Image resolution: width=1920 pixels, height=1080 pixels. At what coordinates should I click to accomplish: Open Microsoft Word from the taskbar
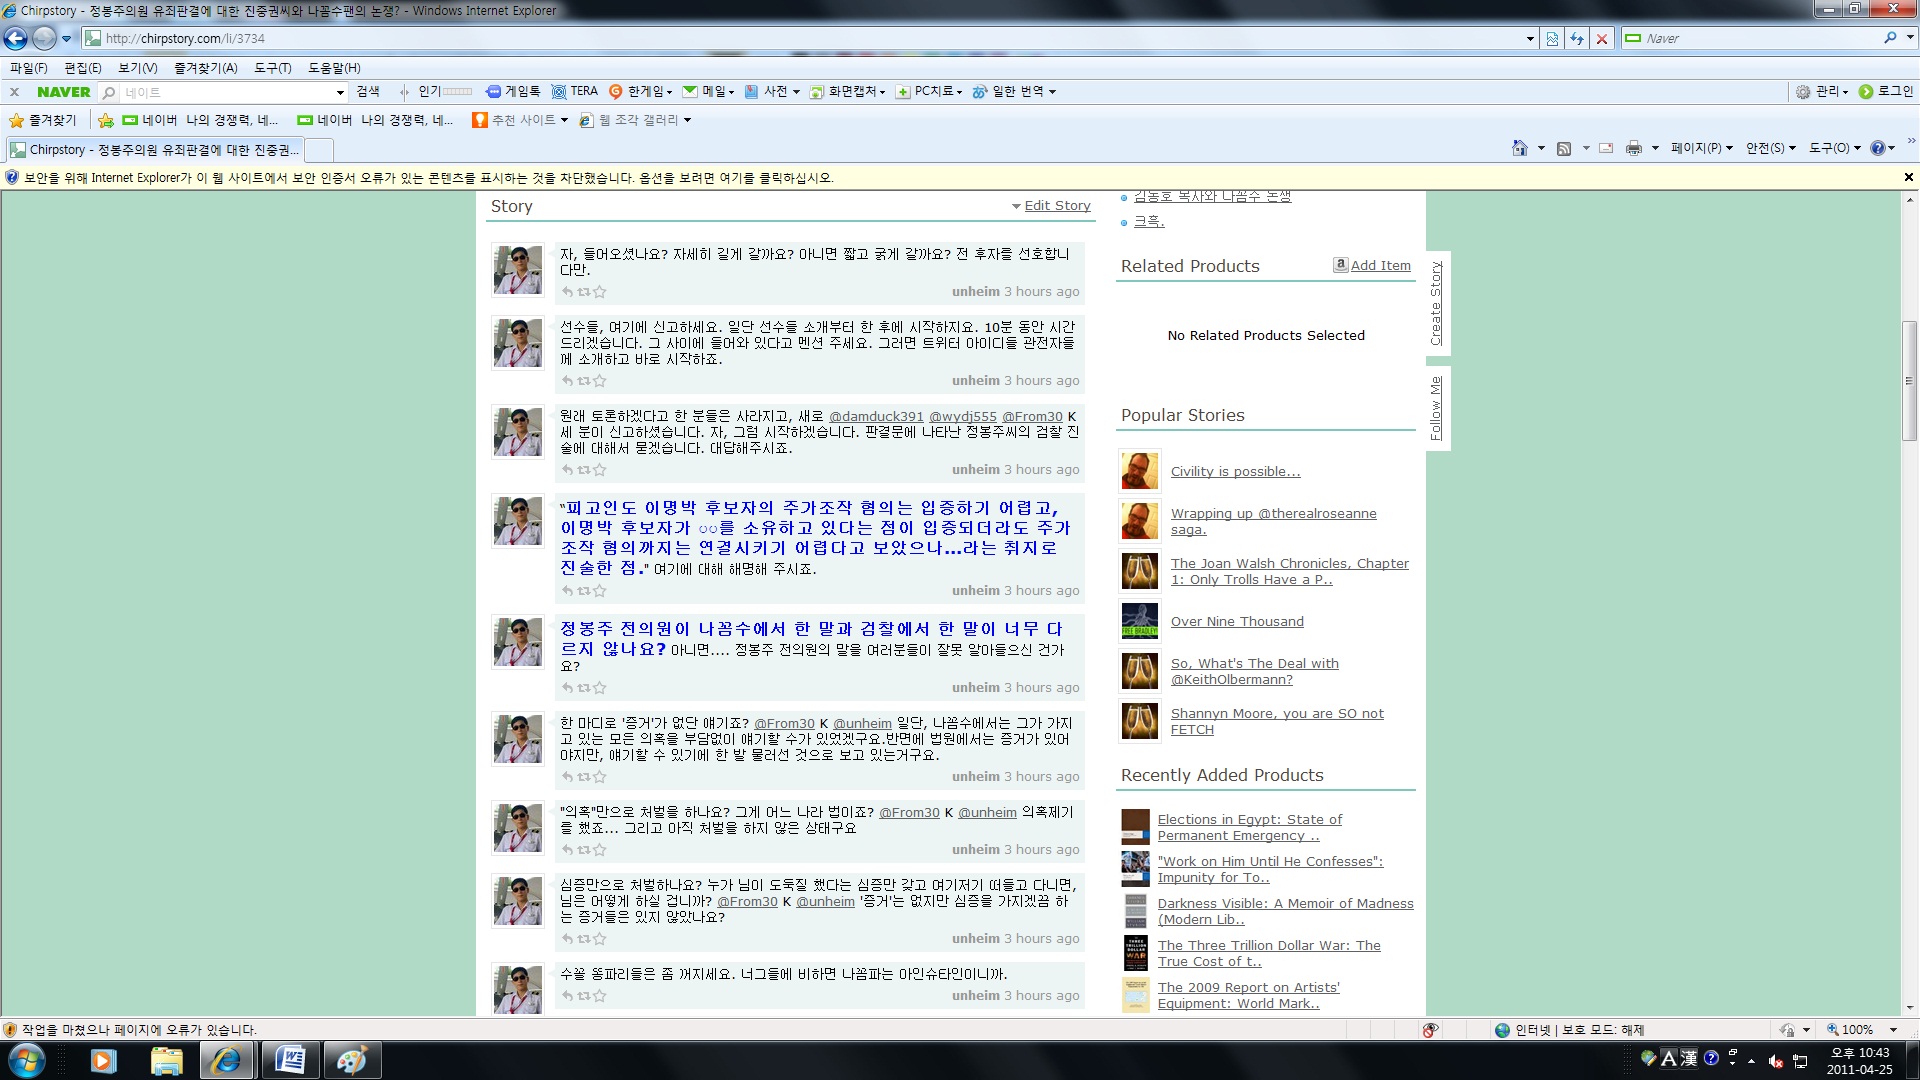[290, 1060]
